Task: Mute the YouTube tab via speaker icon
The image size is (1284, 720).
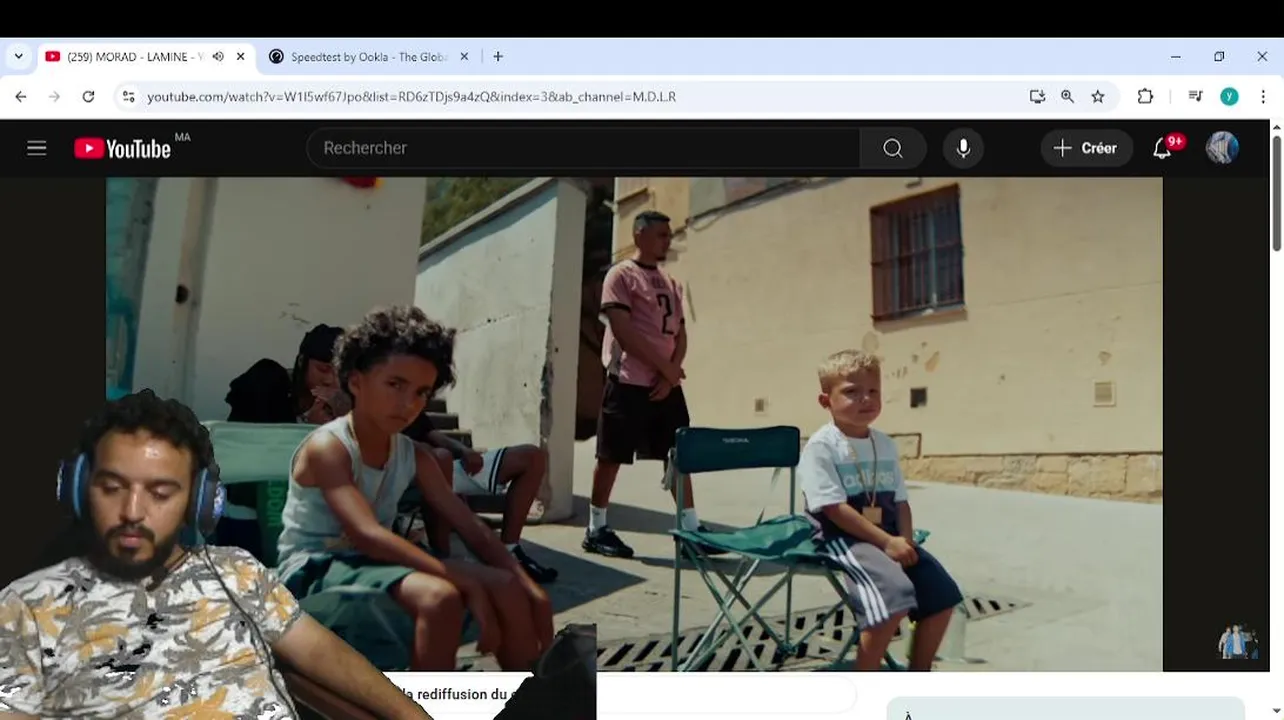Action: click(218, 57)
